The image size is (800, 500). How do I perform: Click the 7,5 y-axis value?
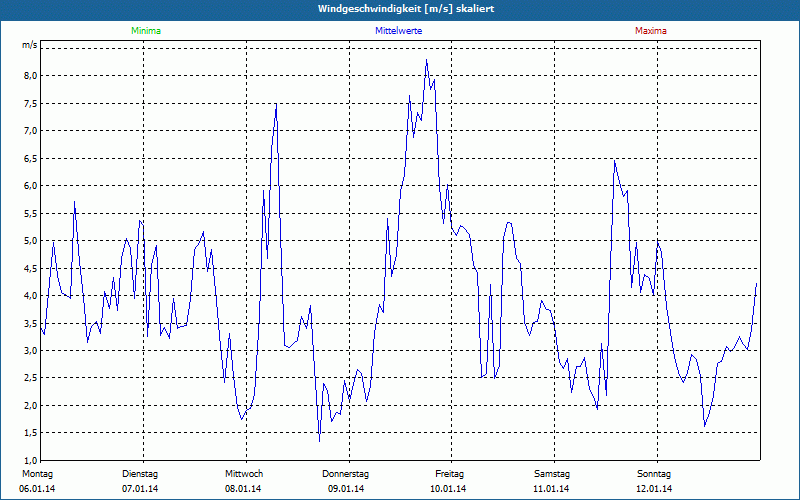[x=31, y=104]
